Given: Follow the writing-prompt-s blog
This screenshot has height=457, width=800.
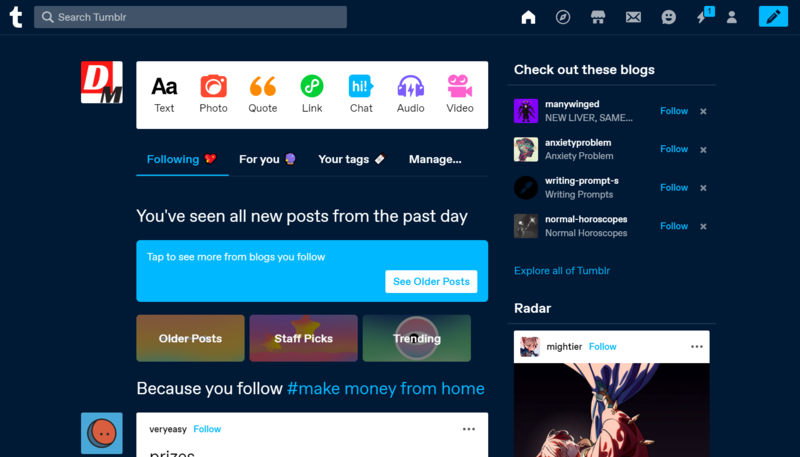Looking at the screenshot, I should click(x=673, y=187).
